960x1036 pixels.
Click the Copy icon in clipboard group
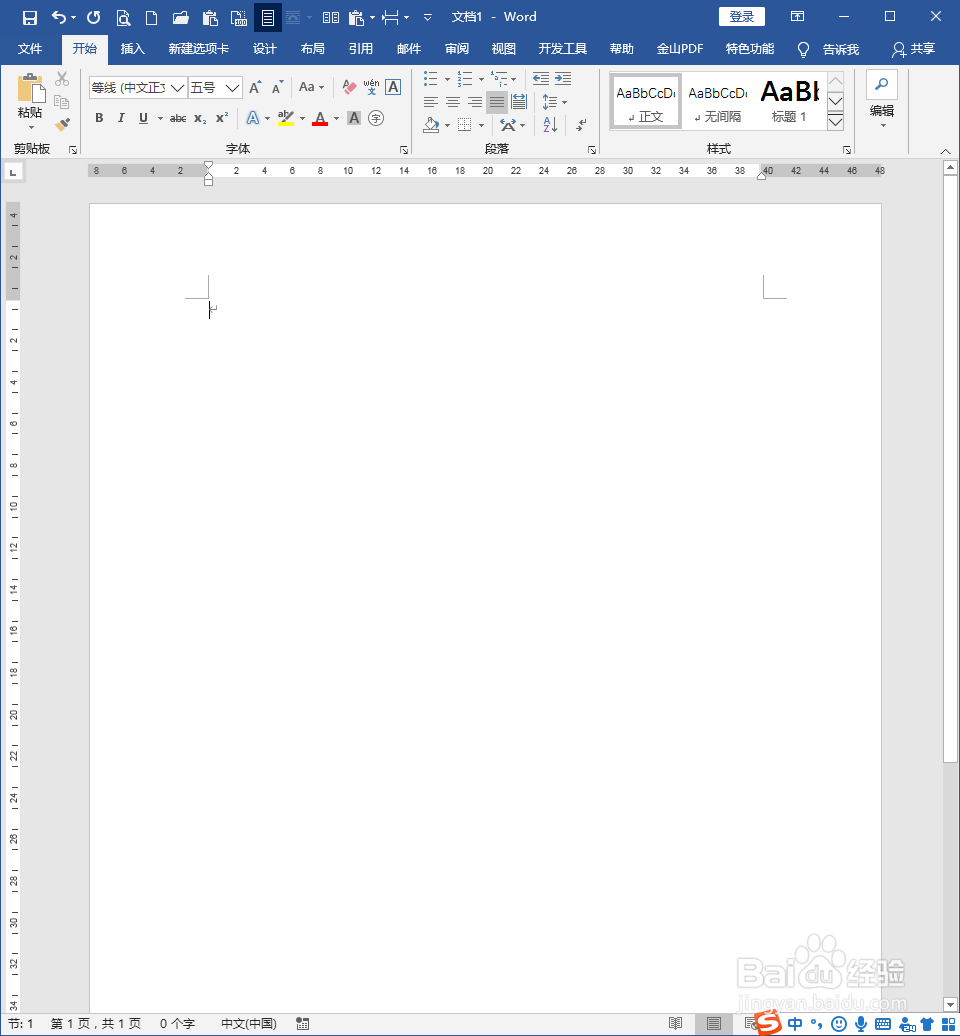pyautogui.click(x=61, y=101)
